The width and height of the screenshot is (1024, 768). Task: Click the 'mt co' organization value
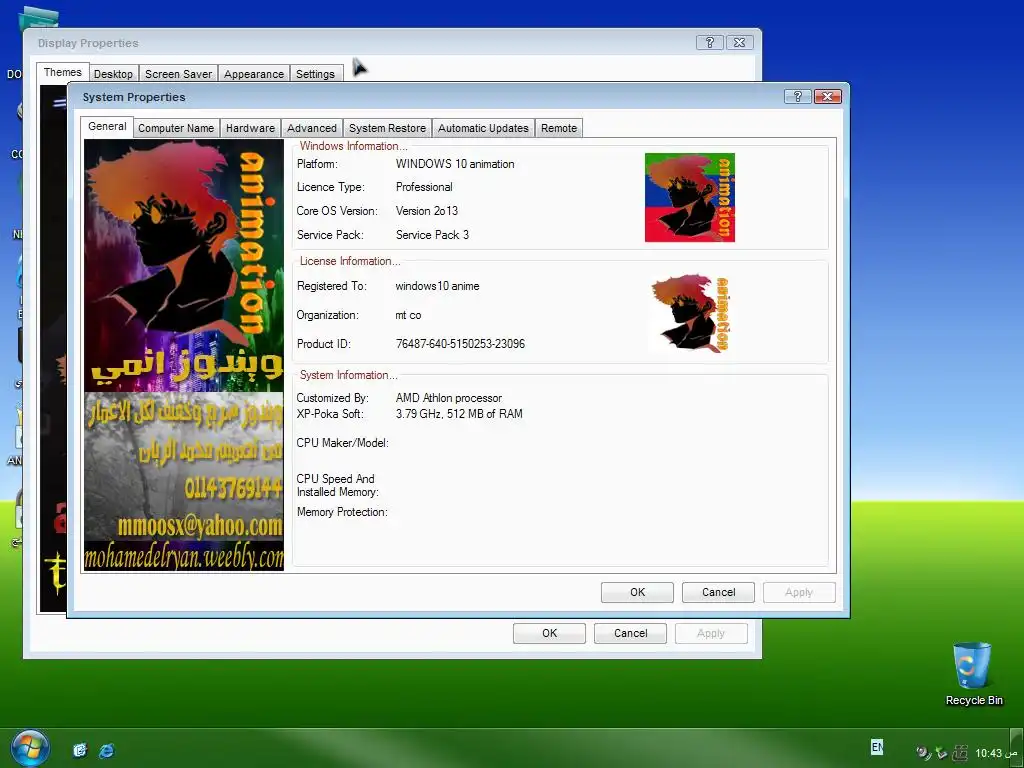408,315
